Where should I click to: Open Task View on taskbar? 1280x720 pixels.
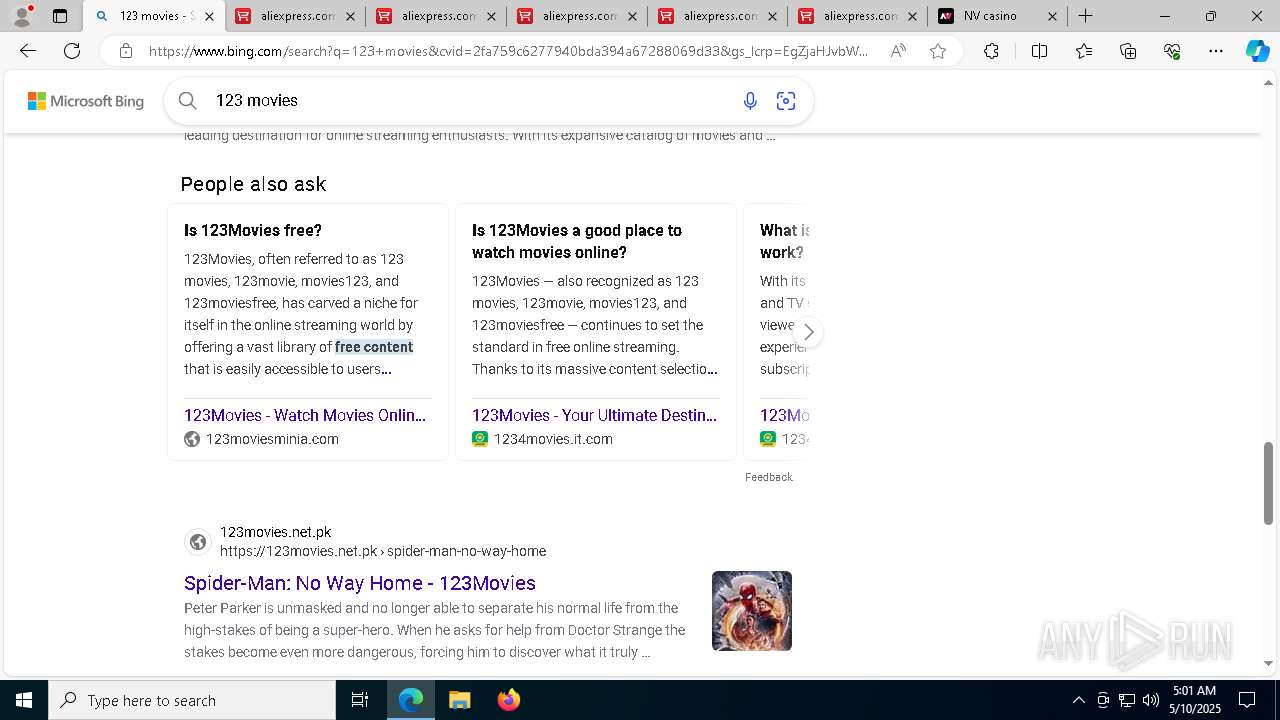coord(360,700)
